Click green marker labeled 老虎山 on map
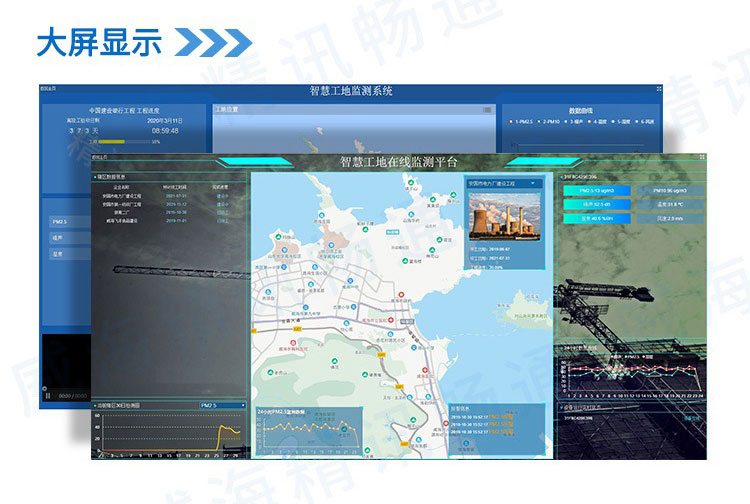This screenshot has width=750, height=504. 270,372
